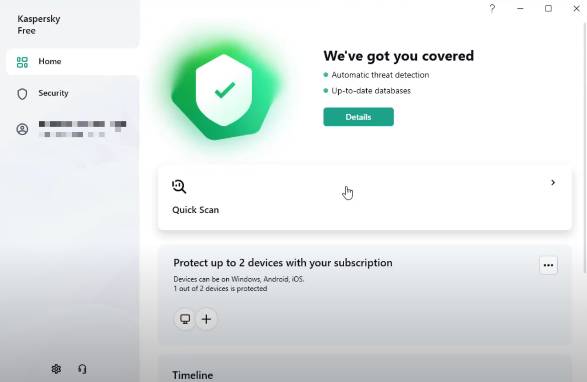Click the user account profile icon

click(22, 129)
